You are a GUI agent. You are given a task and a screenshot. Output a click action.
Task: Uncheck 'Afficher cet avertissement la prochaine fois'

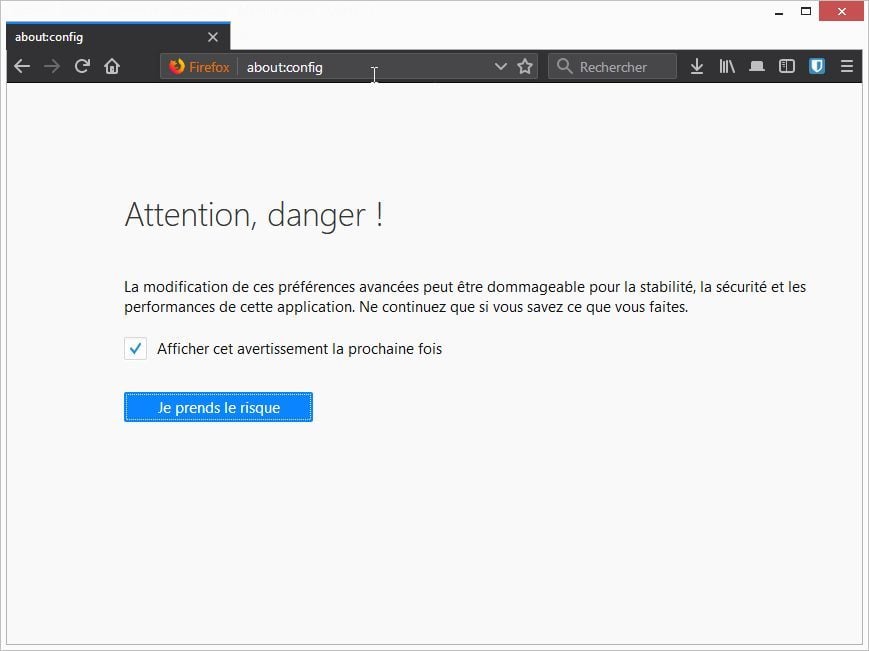(135, 348)
